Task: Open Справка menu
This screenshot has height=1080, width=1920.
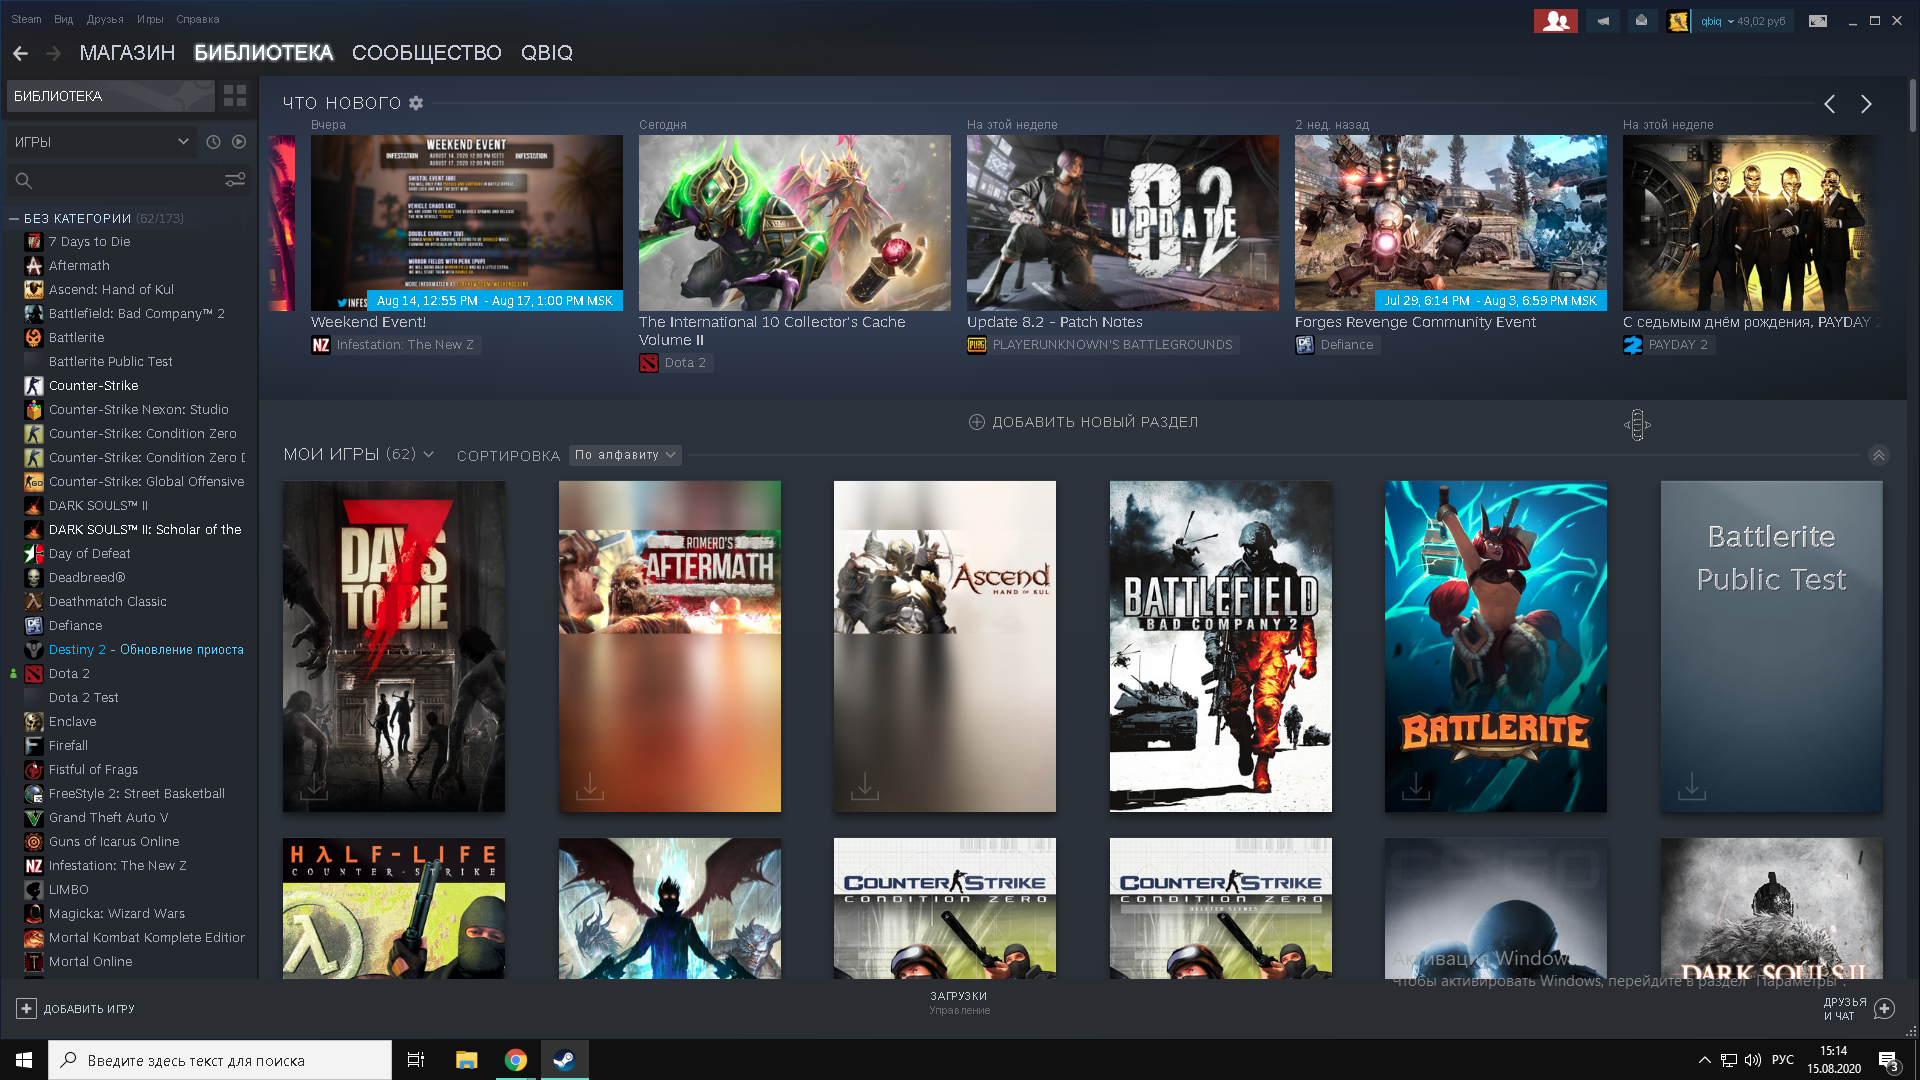Action: pyautogui.click(x=198, y=19)
